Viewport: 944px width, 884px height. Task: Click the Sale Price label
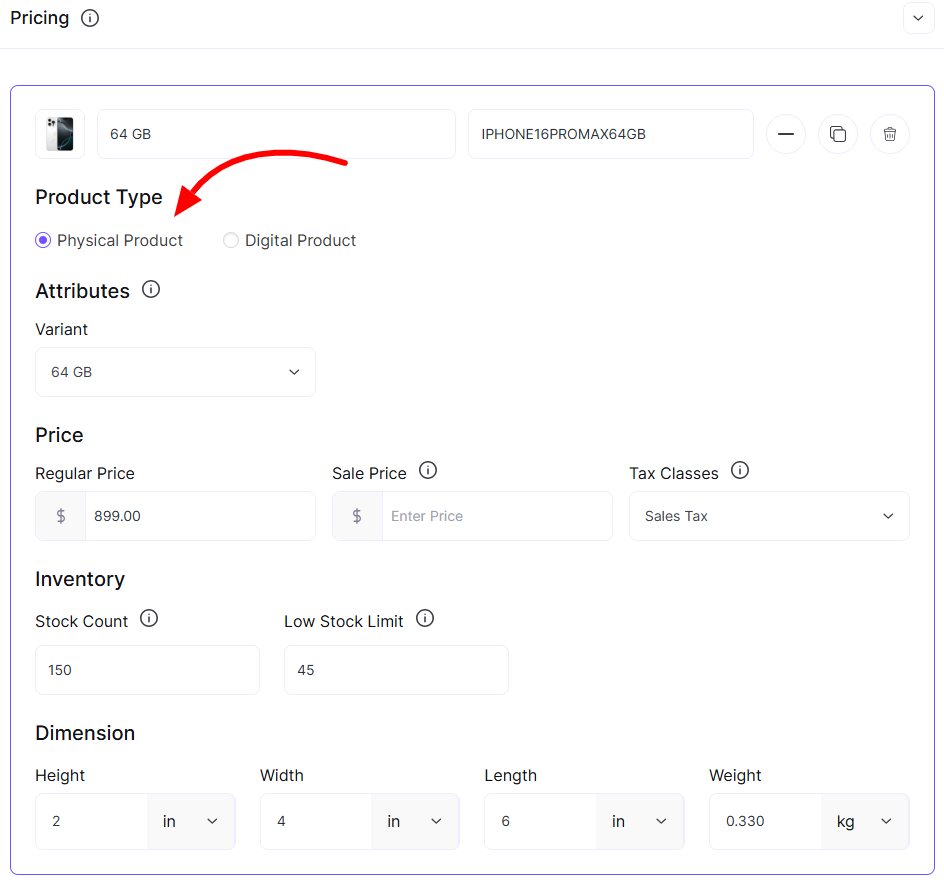click(x=369, y=473)
